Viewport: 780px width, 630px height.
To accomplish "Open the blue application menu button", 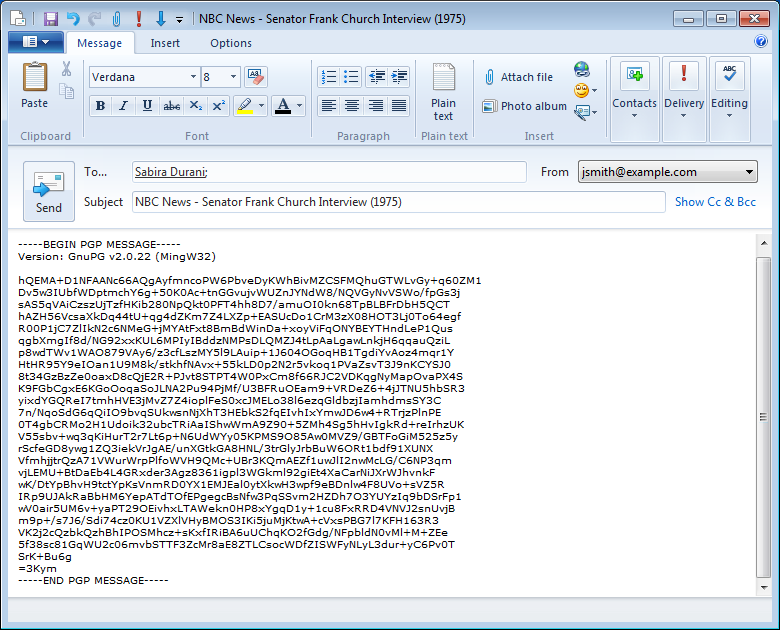I will 36,42.
